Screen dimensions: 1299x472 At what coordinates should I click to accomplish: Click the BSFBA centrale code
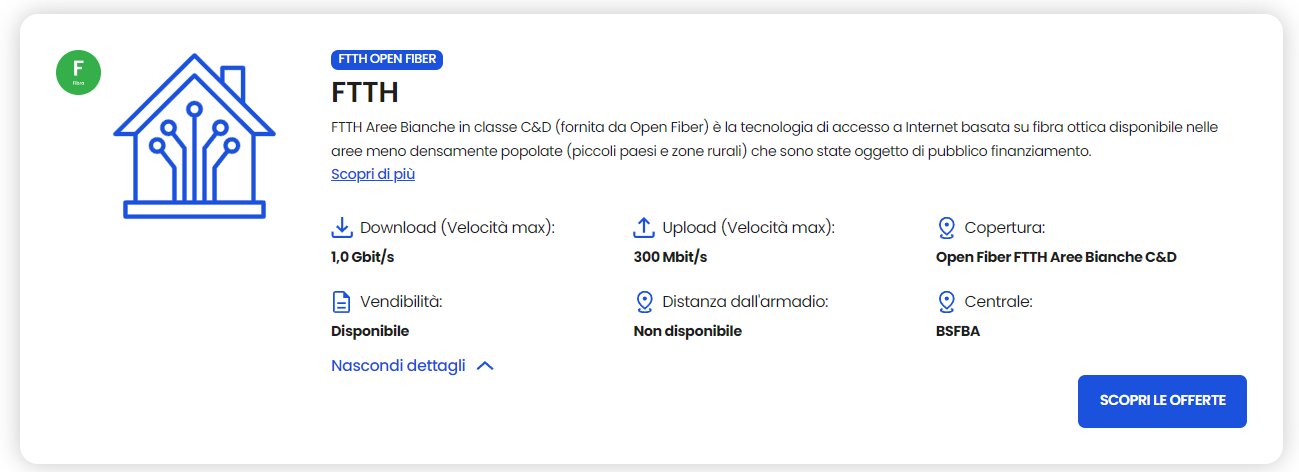click(x=957, y=331)
